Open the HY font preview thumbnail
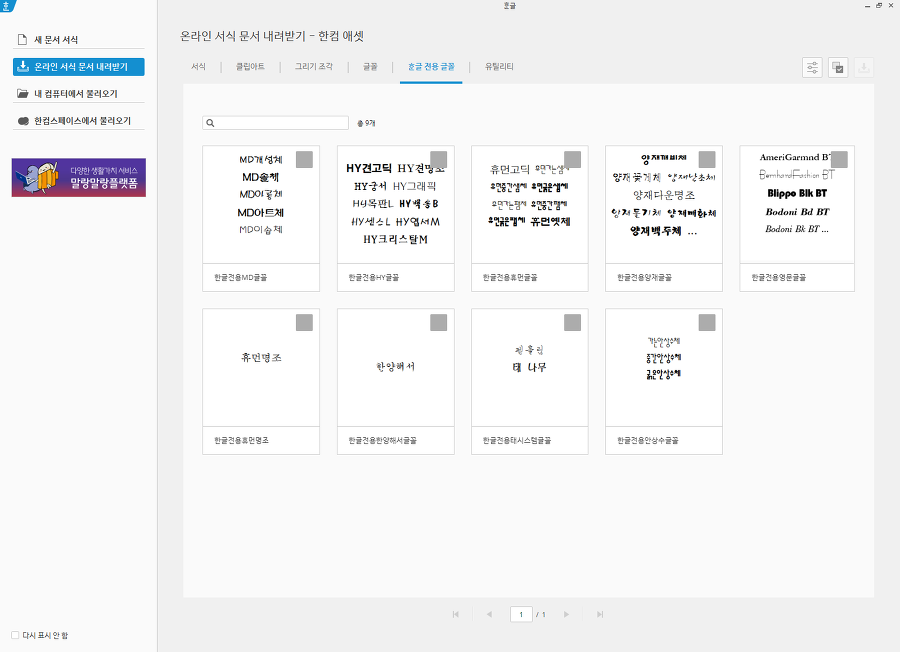This screenshot has height=652, width=900. coord(395,205)
